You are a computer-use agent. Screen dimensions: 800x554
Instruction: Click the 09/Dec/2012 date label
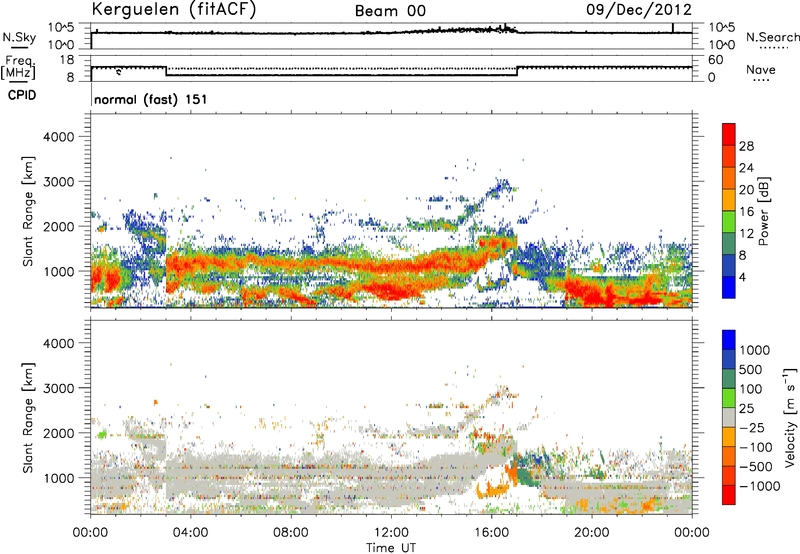click(639, 10)
